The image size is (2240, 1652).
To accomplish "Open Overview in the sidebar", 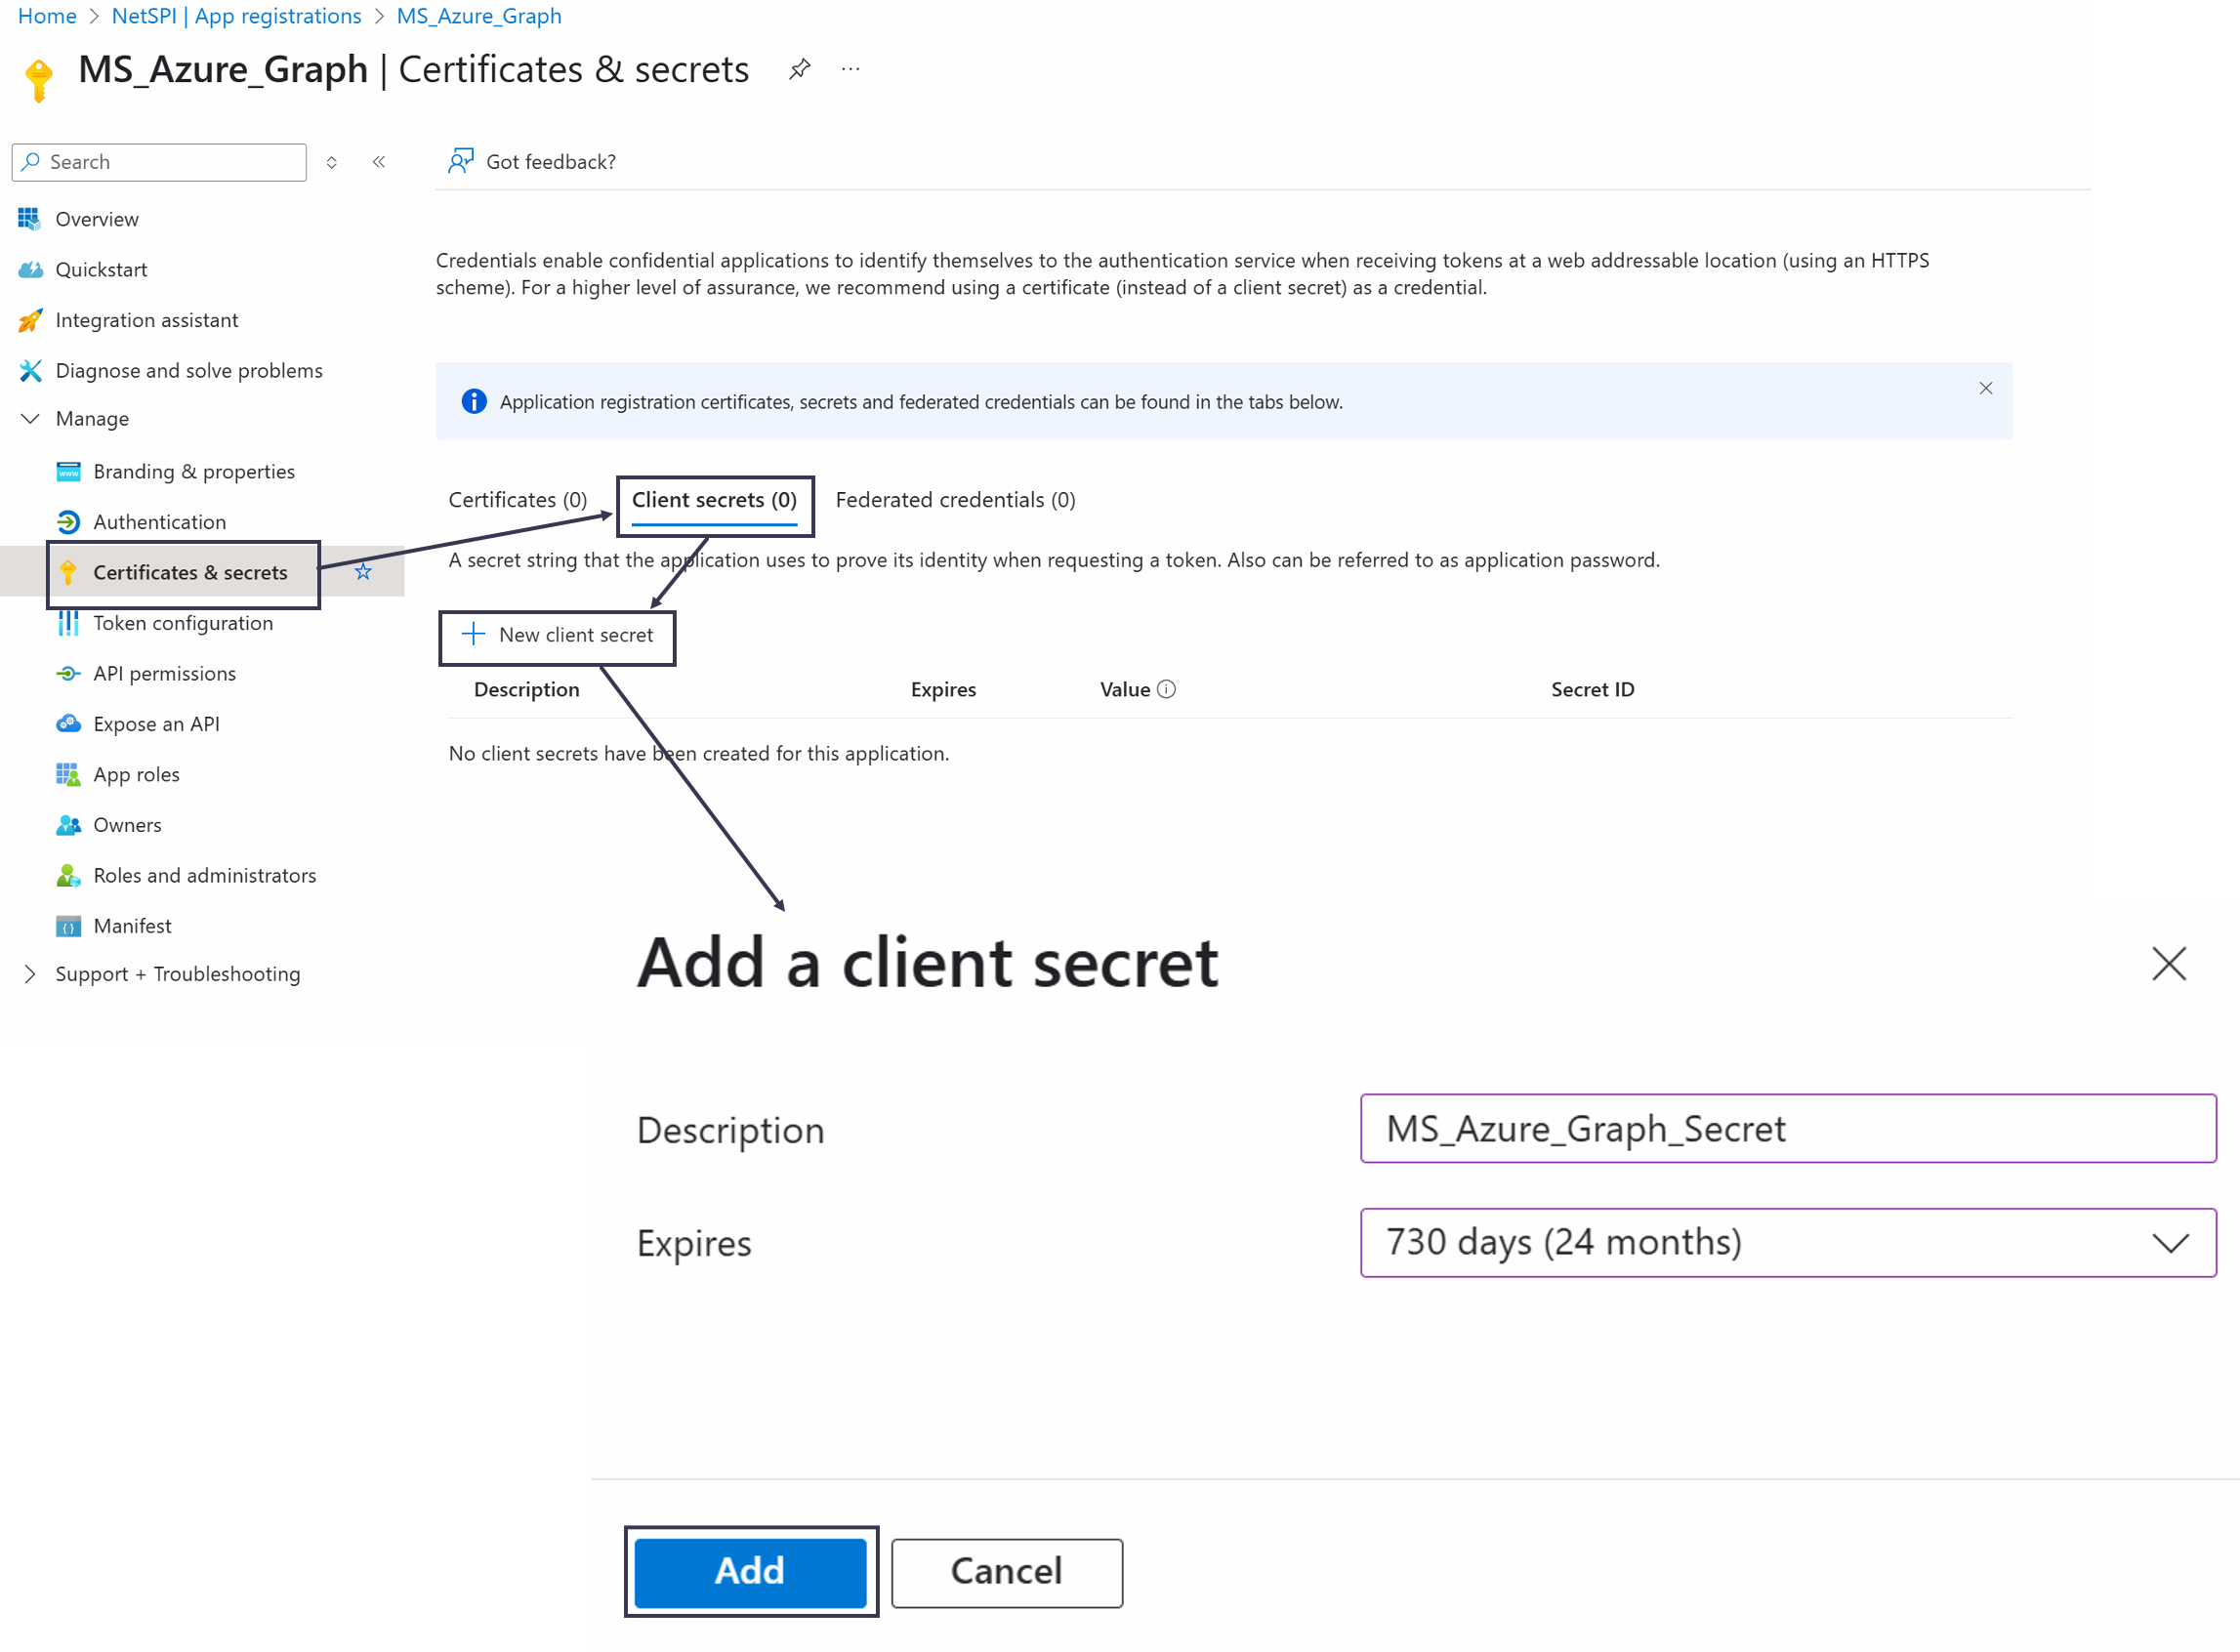I will coord(97,219).
